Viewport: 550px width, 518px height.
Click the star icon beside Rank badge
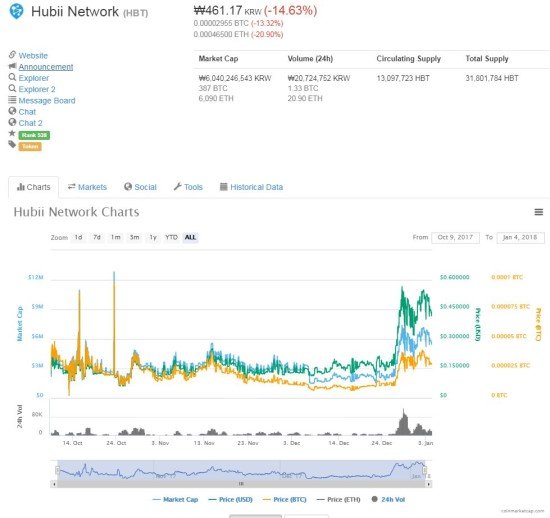pos(12,133)
